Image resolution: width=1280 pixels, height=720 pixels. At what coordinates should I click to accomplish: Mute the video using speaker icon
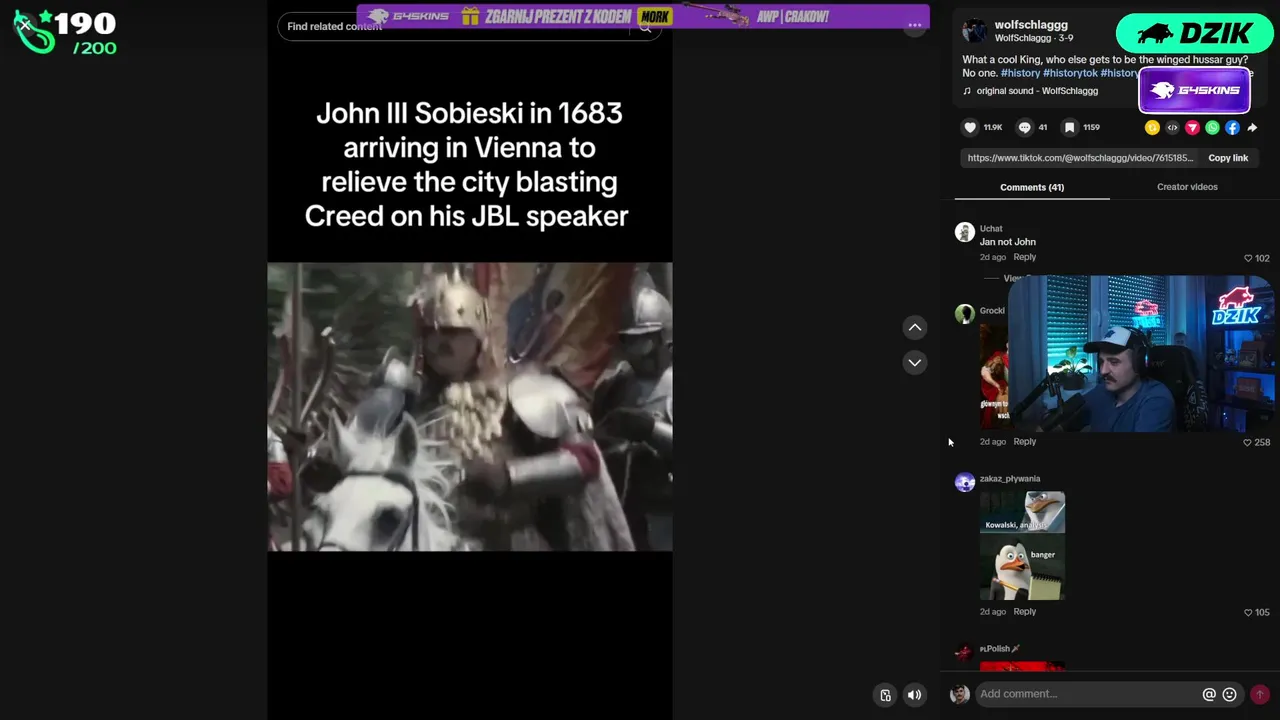[x=914, y=695]
